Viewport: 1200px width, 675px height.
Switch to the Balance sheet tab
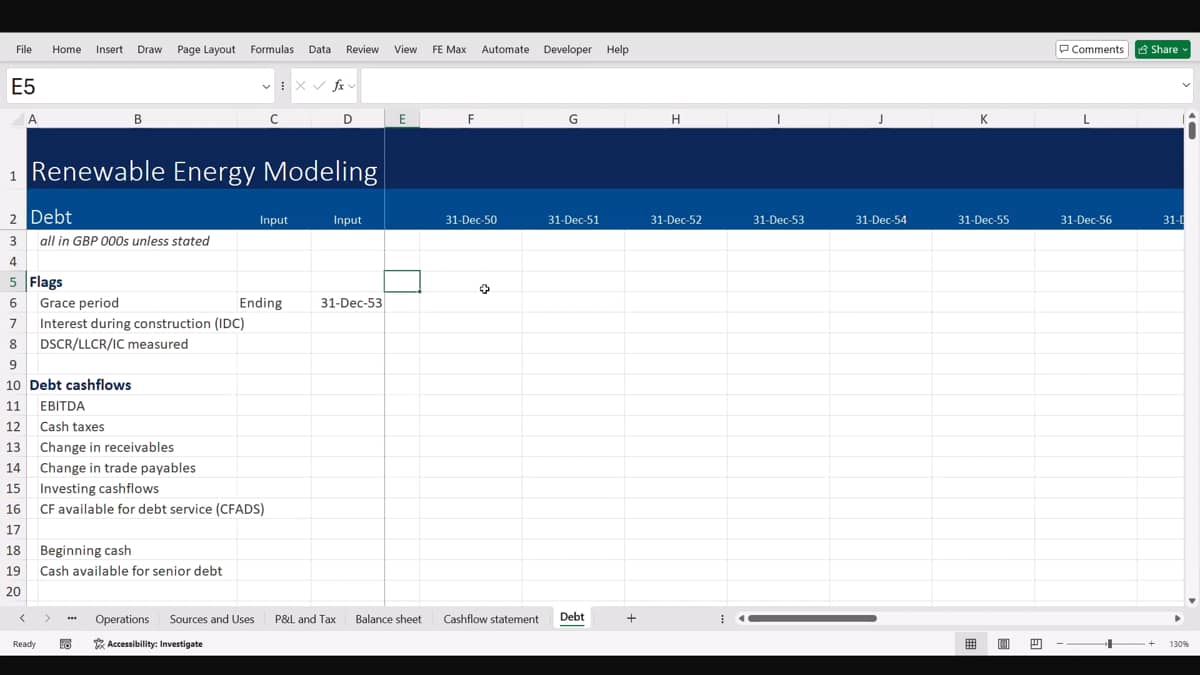tap(388, 619)
